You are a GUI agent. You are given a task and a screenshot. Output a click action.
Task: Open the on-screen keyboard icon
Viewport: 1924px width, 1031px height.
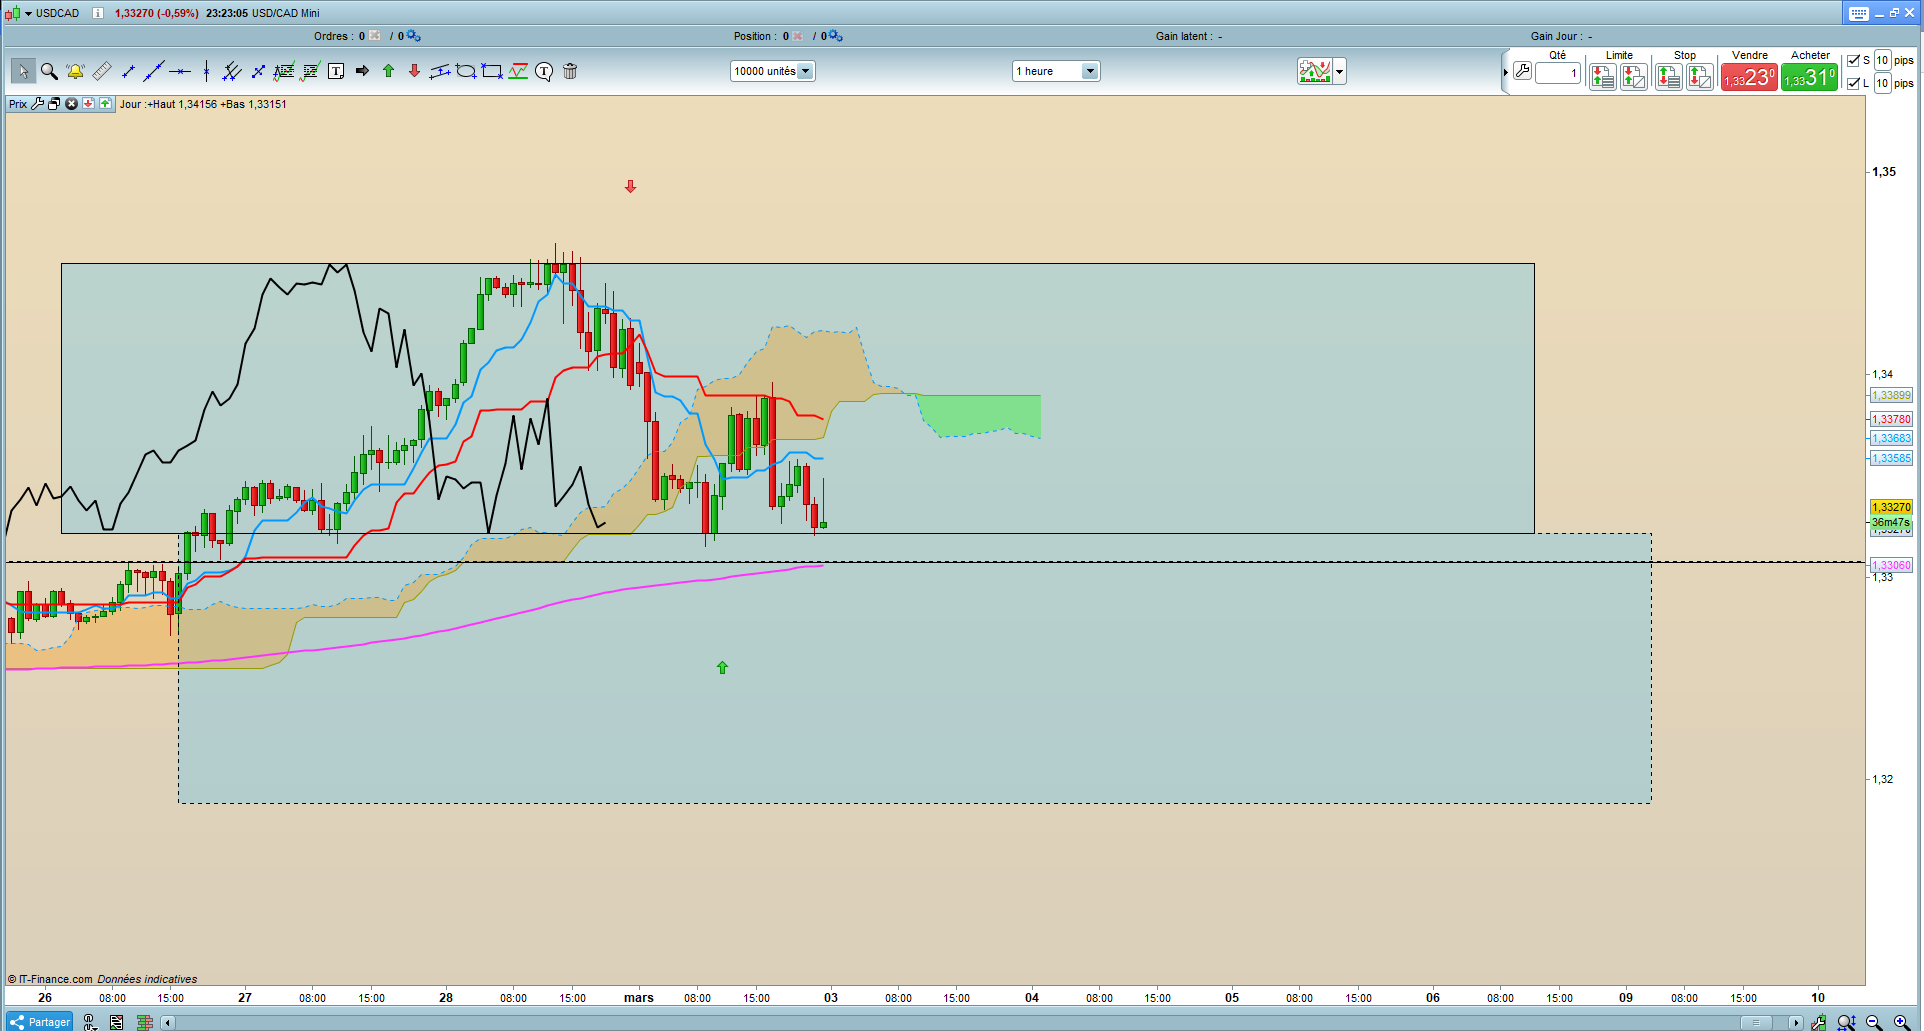point(1859,13)
